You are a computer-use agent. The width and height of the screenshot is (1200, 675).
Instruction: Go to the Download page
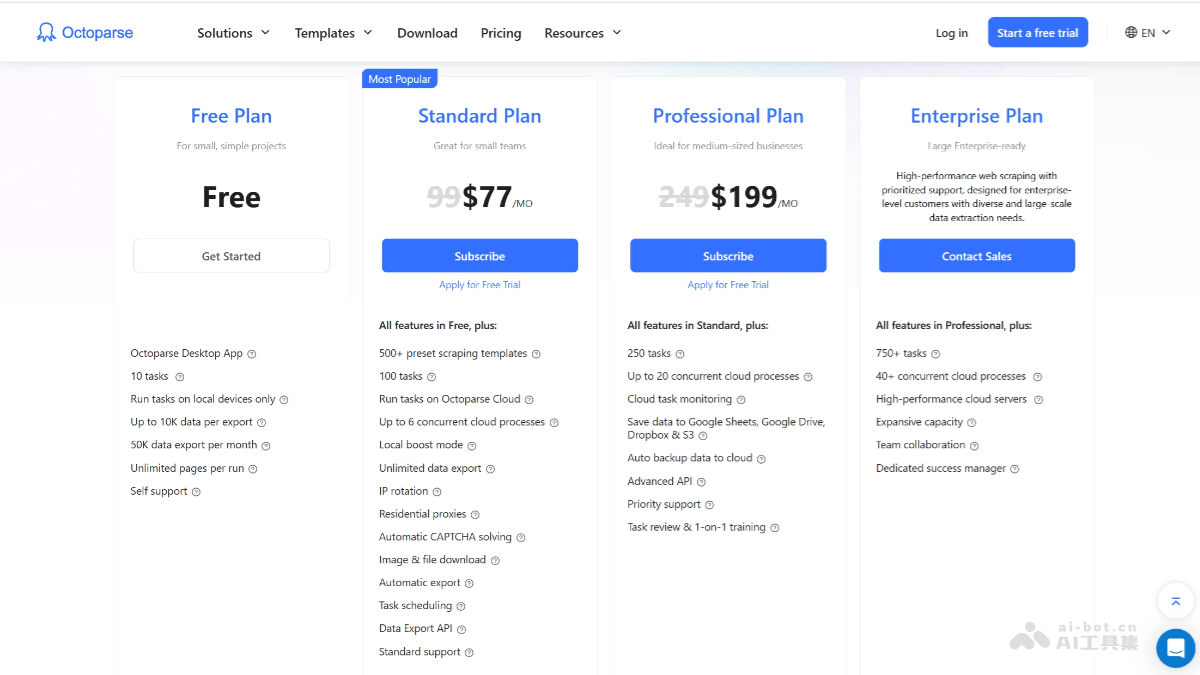427,33
